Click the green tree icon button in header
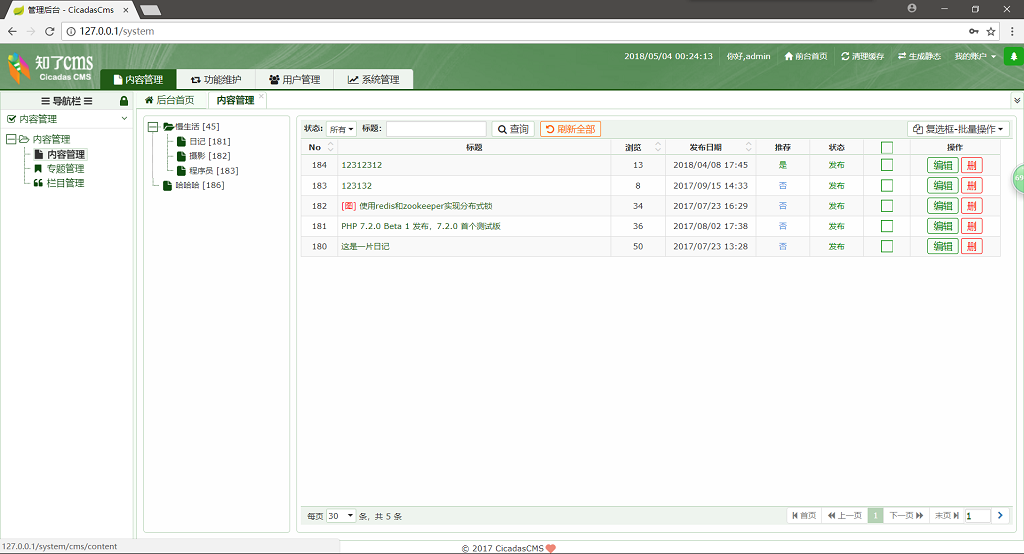The image size is (1024, 554). [x=1012, y=57]
